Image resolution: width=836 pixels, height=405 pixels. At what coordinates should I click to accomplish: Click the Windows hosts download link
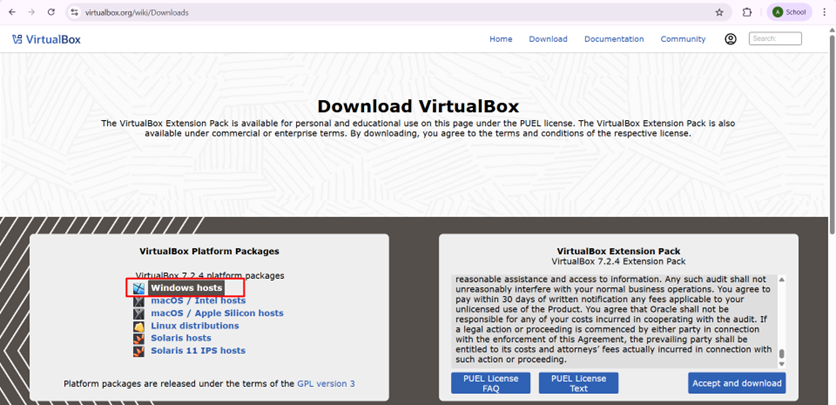[x=186, y=288]
